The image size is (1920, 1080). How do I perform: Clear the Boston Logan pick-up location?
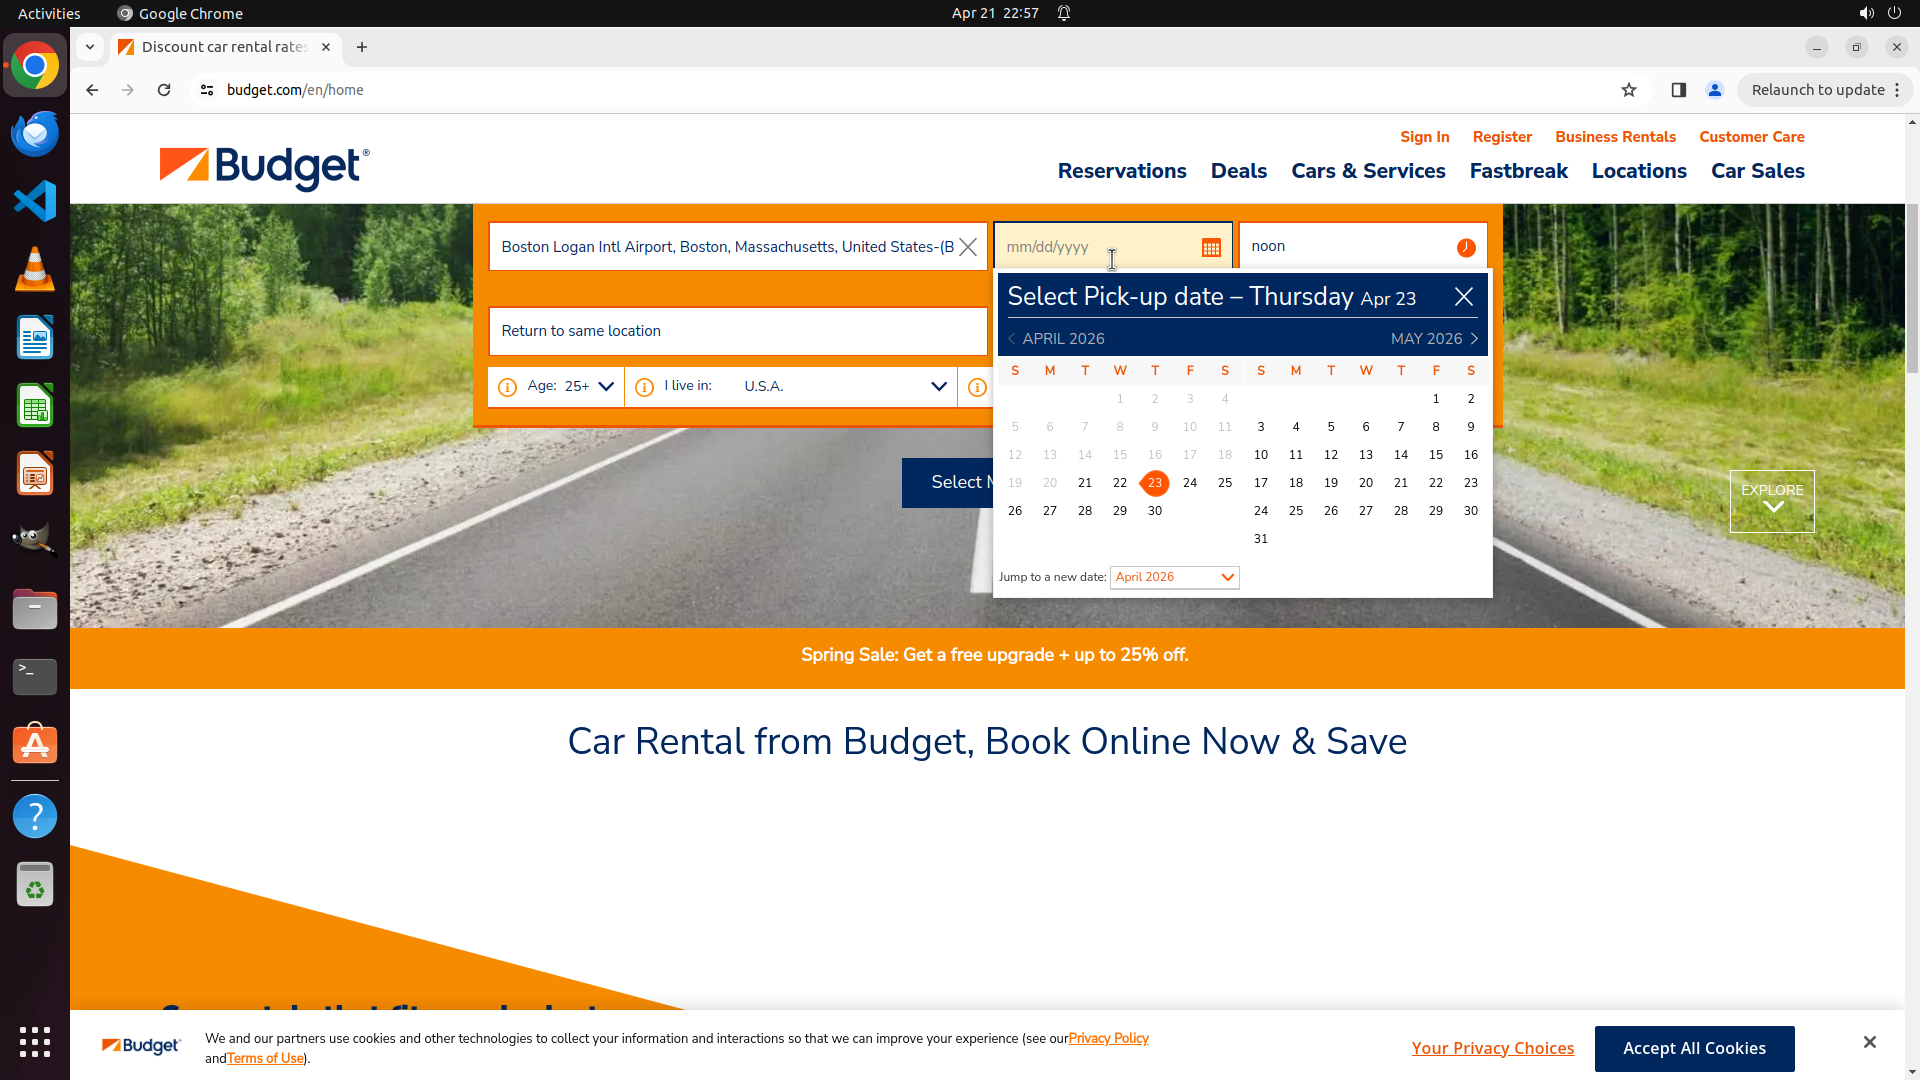click(967, 247)
